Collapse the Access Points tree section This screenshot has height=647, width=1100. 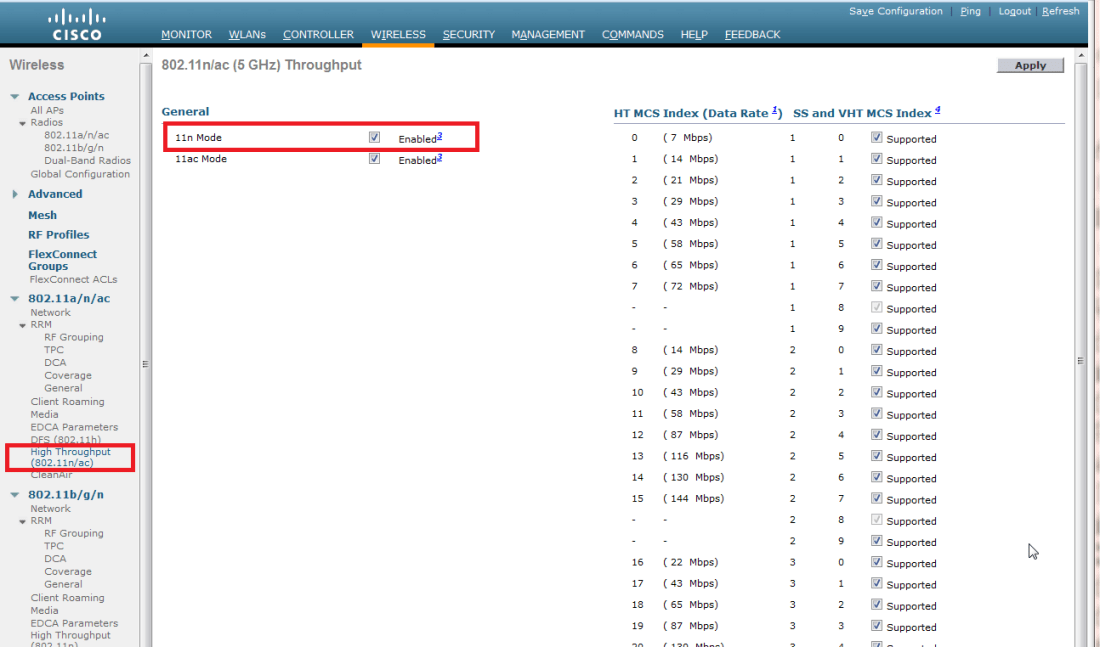click(x=14, y=95)
